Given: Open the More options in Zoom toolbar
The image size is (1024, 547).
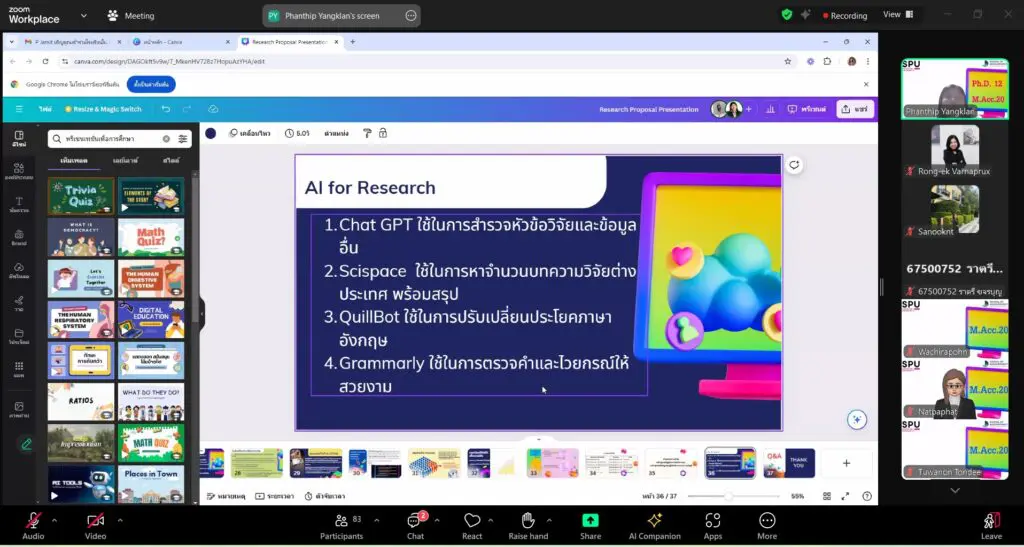Looking at the screenshot, I should point(767,526).
